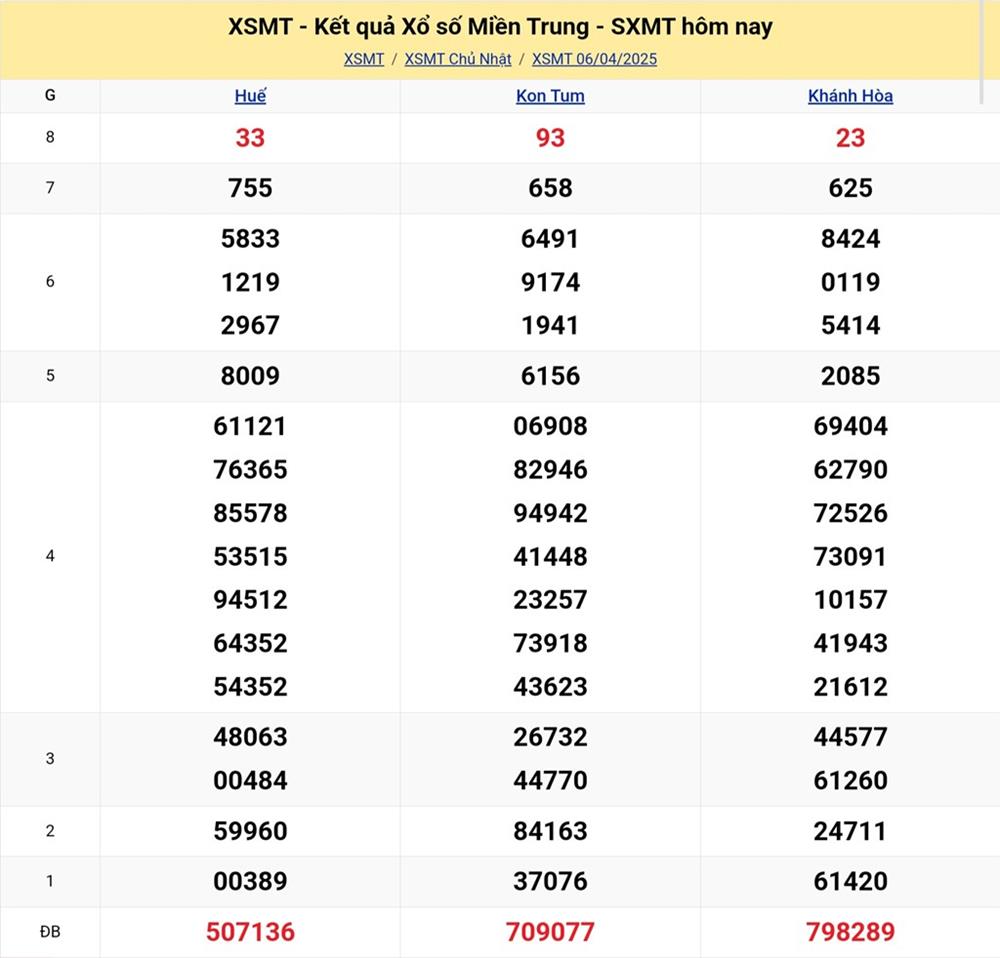Select Huế's fifth prize number 8009
Viewport: 1000px width, 958px height.
[x=250, y=376]
